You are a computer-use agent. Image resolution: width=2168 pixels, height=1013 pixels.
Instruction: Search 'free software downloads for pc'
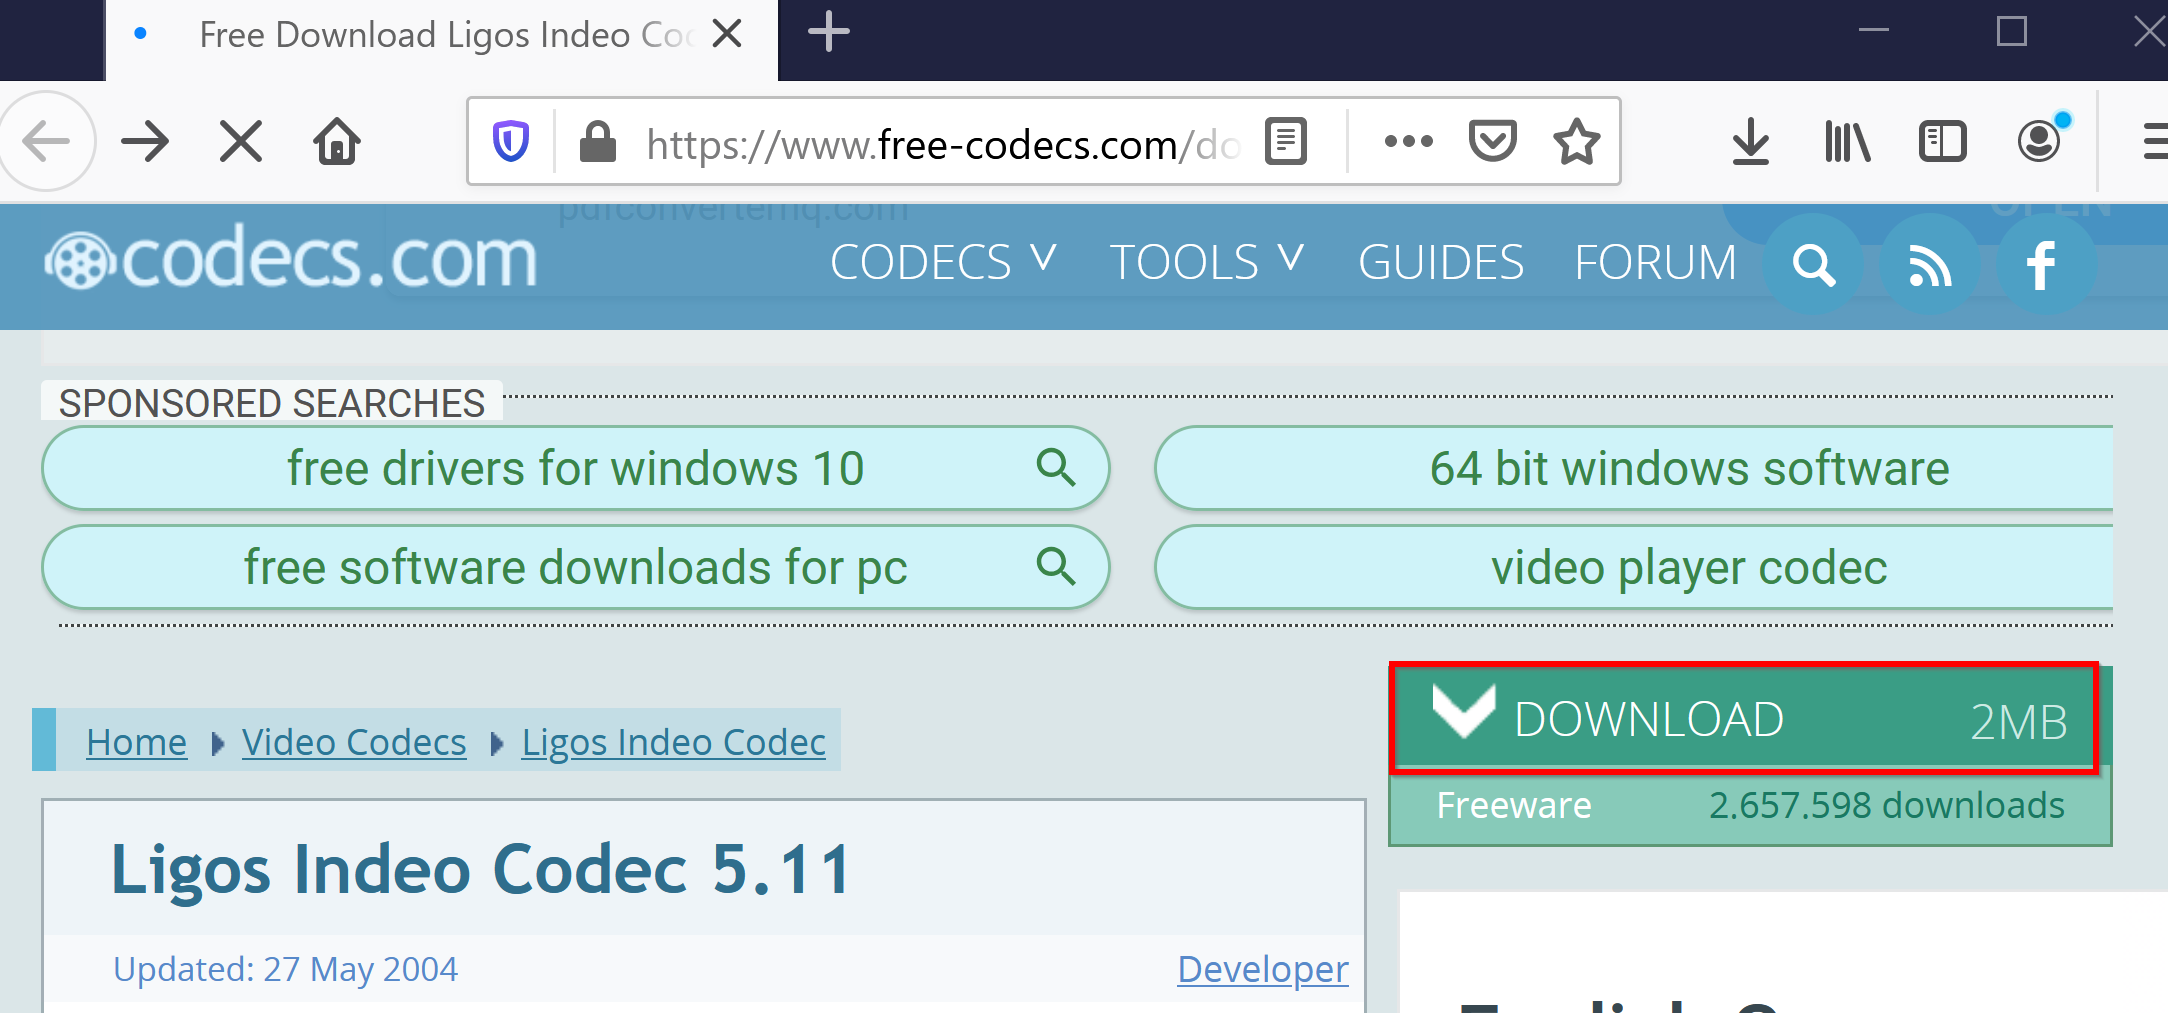coord(576,567)
